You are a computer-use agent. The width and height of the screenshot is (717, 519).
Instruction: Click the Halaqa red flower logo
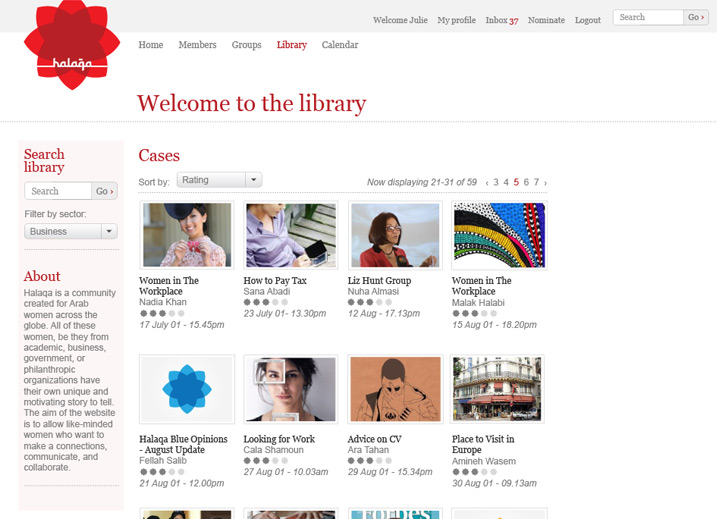point(72,44)
